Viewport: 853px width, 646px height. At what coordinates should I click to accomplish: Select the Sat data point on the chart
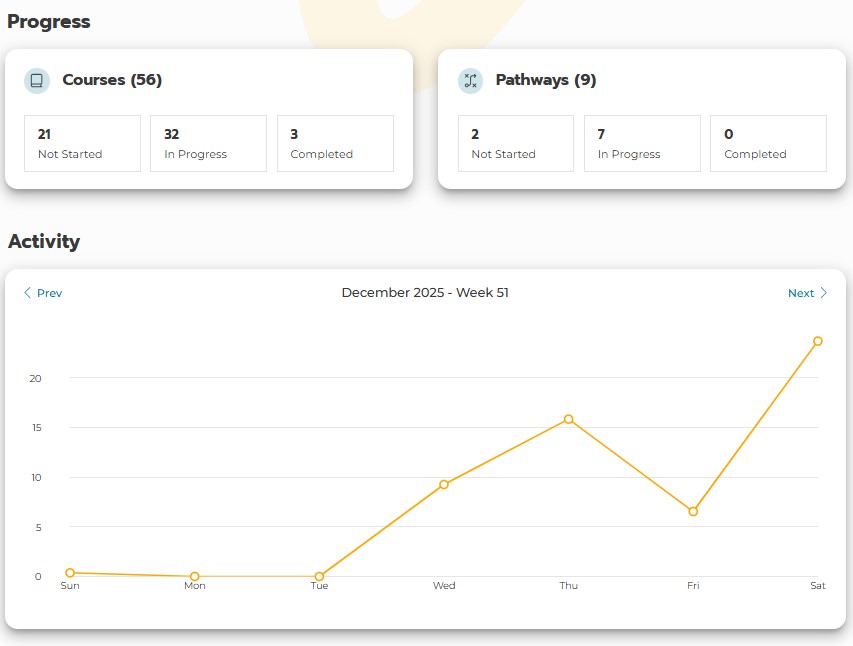point(818,342)
